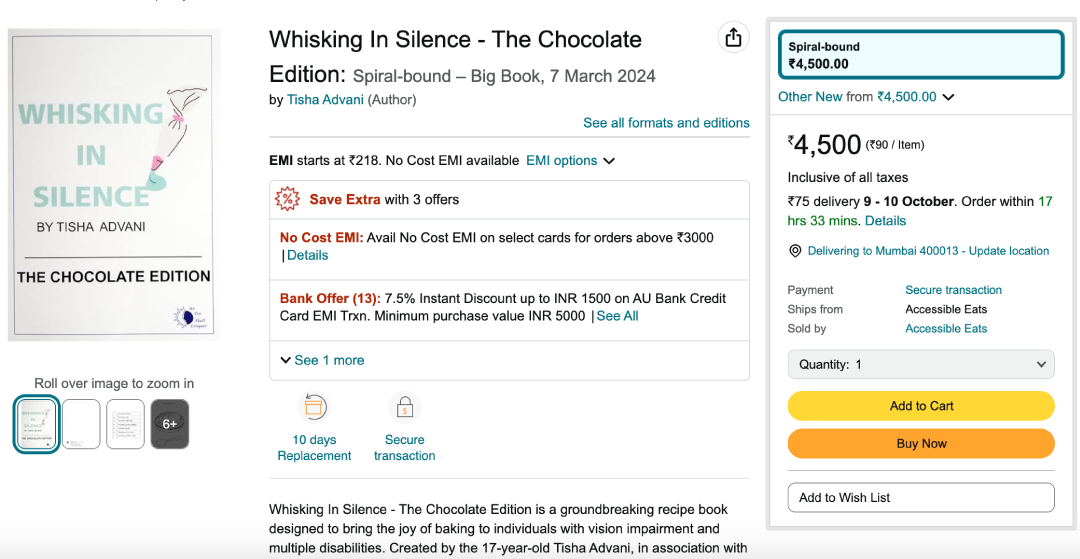This screenshot has width=1080, height=559.
Task: Expand Other New from ₹4,500.00 offers
Action: tap(866, 97)
